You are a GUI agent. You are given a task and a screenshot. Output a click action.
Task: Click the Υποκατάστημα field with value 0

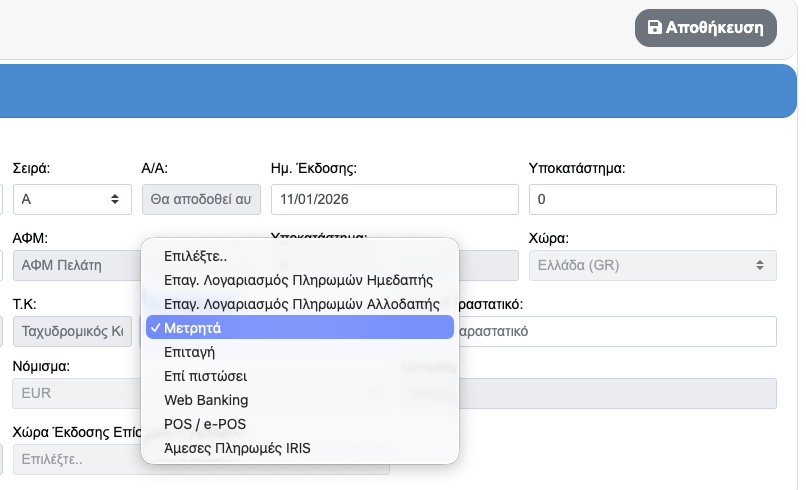tap(652, 199)
